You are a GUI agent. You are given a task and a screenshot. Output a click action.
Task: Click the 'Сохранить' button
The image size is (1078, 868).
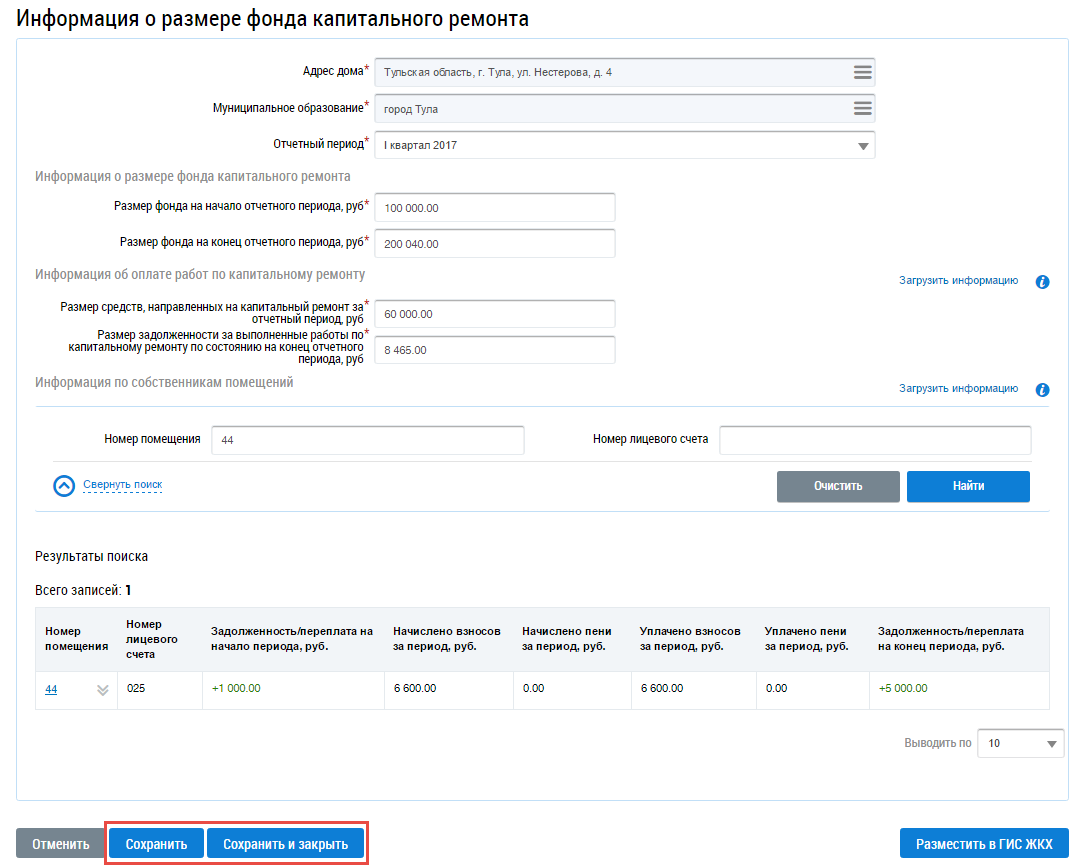(156, 844)
